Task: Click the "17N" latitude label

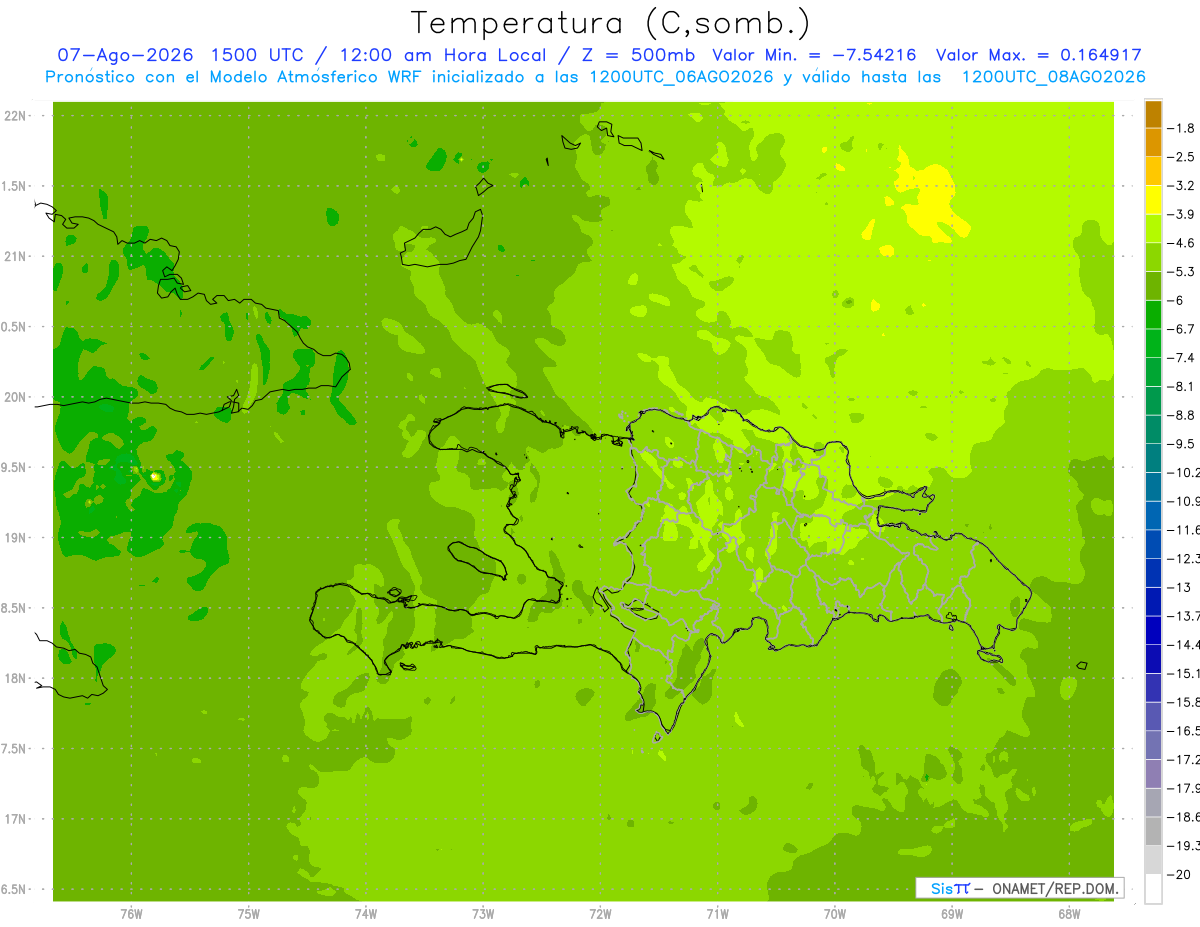Action: (16, 819)
